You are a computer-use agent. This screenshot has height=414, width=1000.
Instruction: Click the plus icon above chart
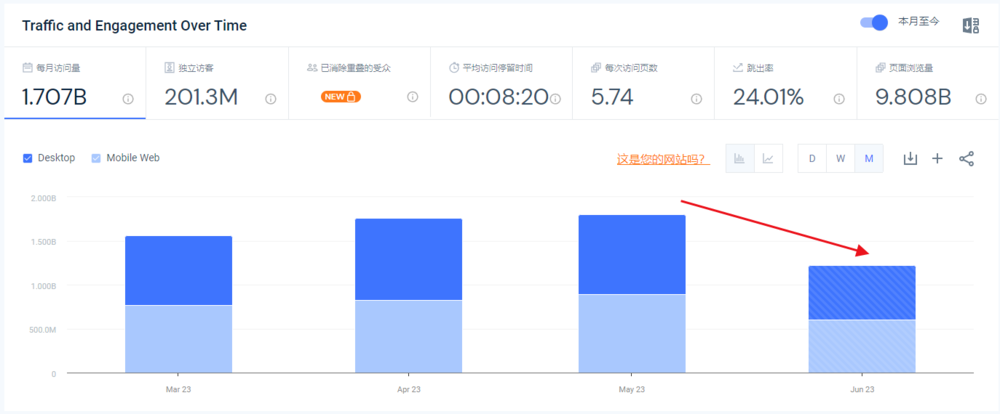(937, 158)
